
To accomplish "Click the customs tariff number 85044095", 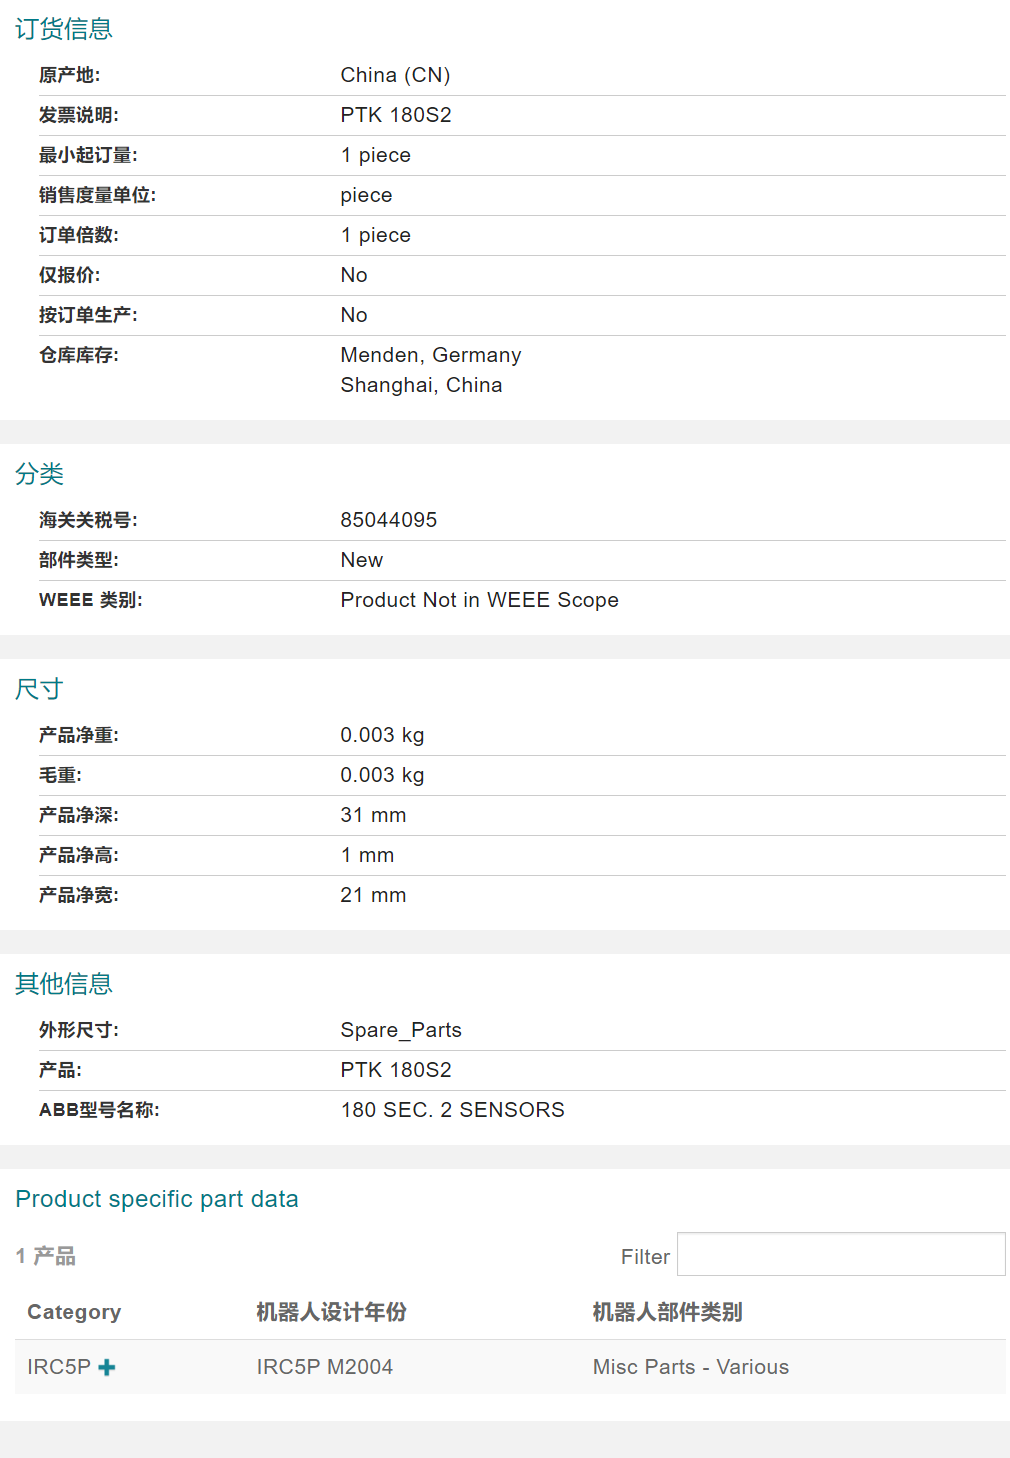I will (x=389, y=519).
